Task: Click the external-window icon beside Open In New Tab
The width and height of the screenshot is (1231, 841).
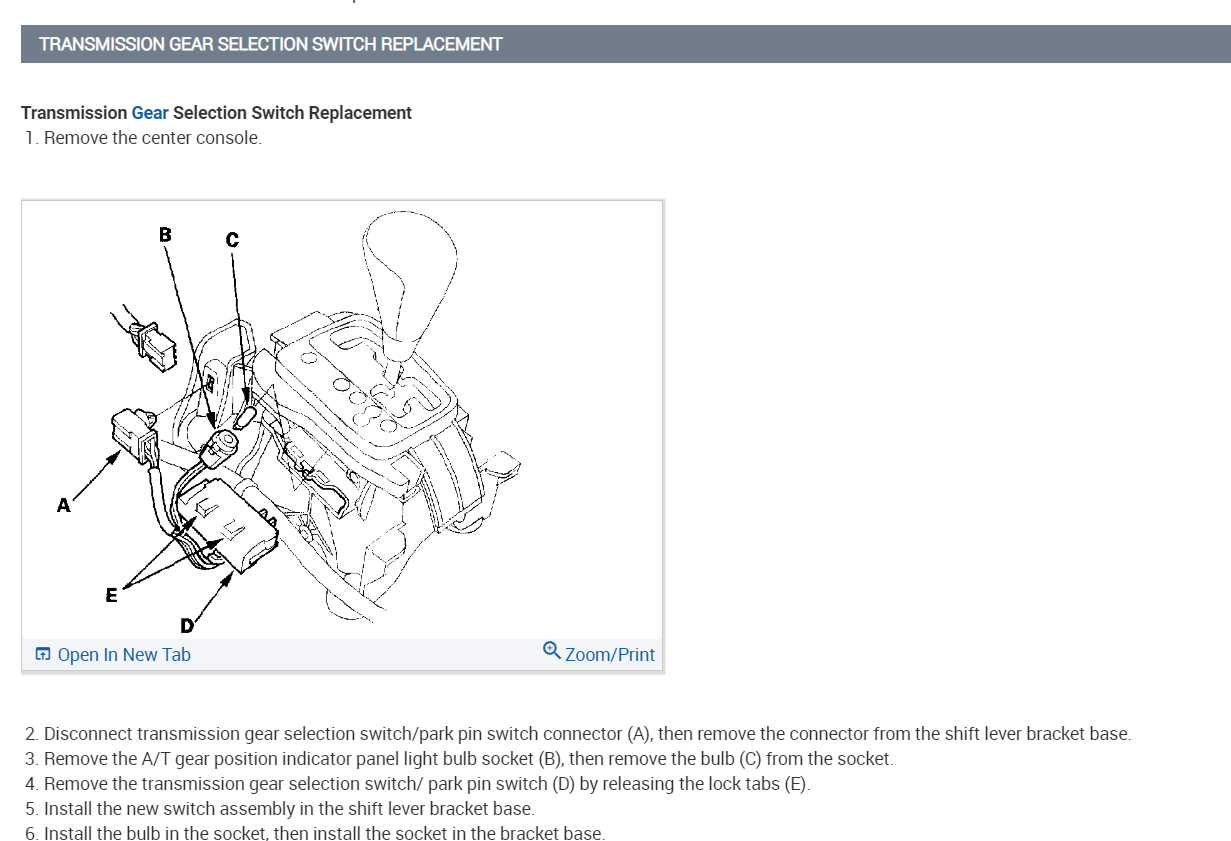Action: pyautogui.click(x=42, y=653)
